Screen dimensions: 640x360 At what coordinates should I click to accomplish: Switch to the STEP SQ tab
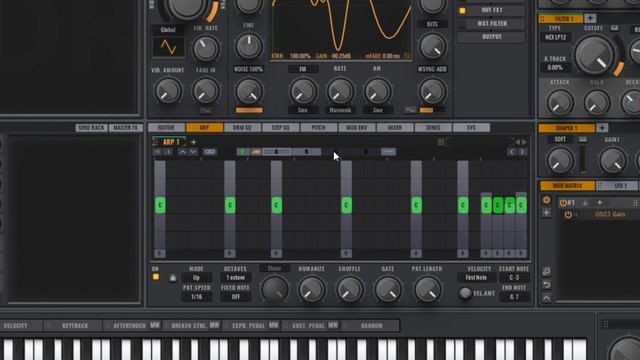tap(280, 128)
